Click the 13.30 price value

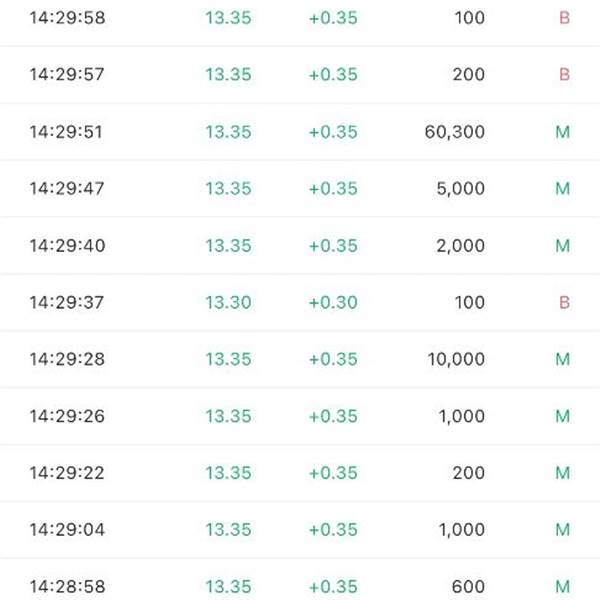point(228,303)
